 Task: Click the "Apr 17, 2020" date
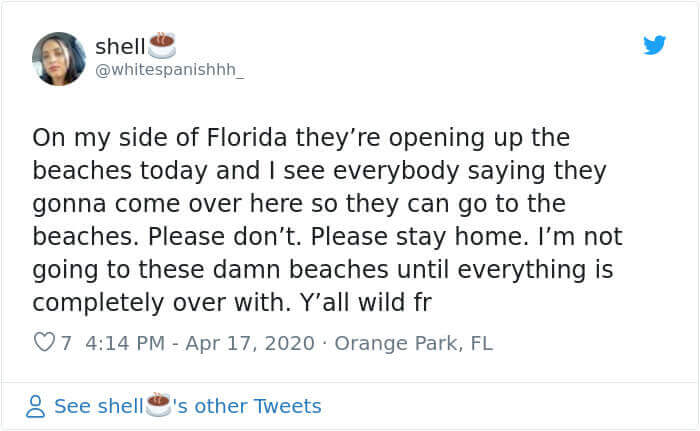250,343
